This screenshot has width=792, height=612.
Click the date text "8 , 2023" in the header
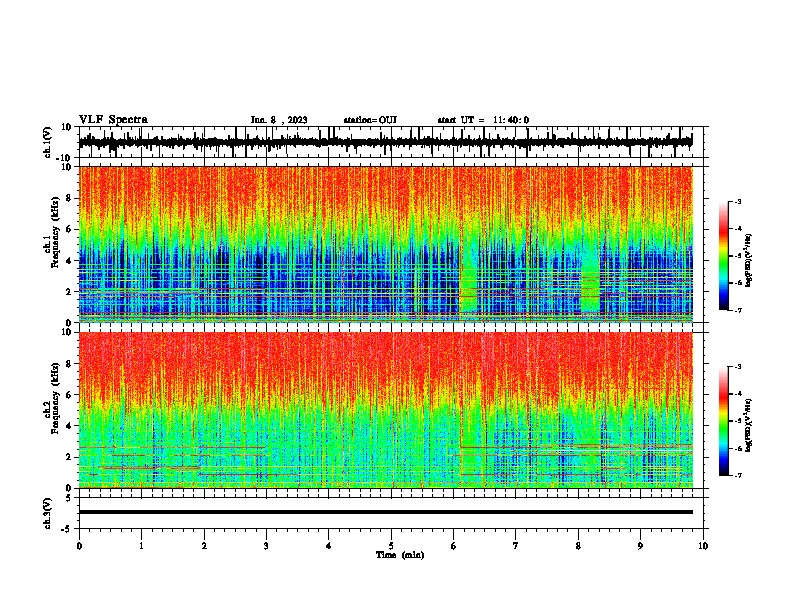288,120
